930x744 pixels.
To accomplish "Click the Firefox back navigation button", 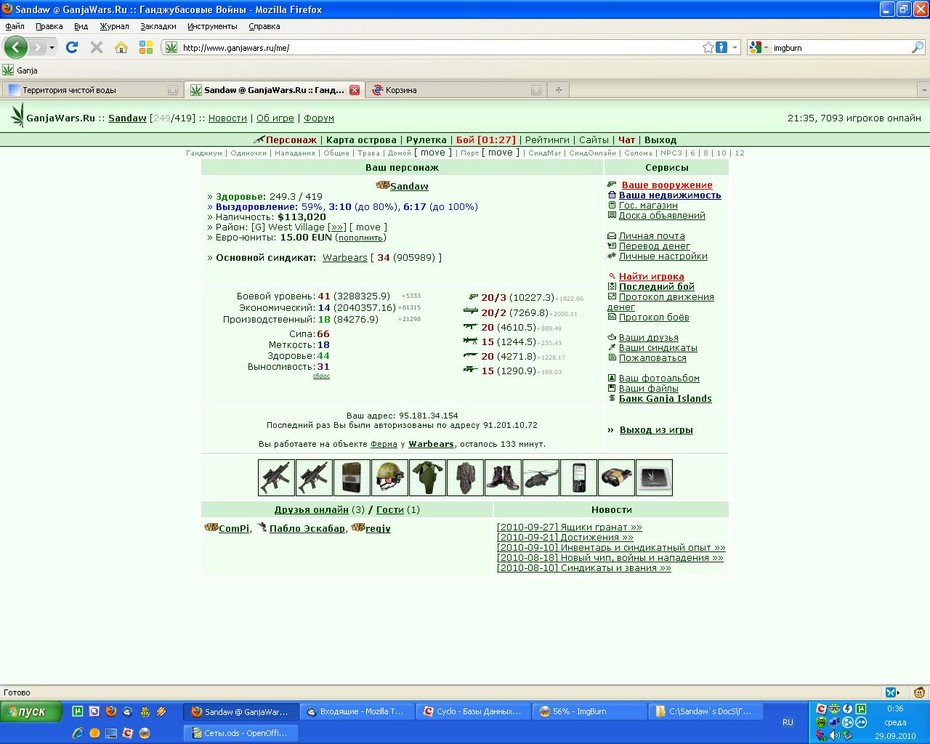I will click(x=16, y=47).
